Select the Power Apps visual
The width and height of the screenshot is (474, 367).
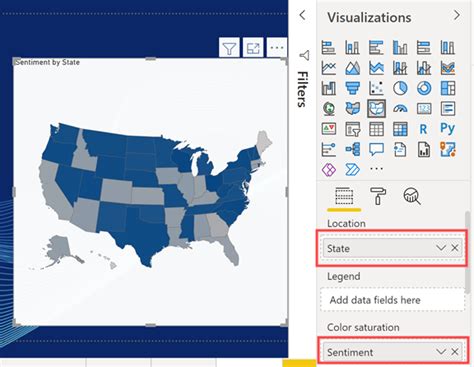tap(329, 169)
